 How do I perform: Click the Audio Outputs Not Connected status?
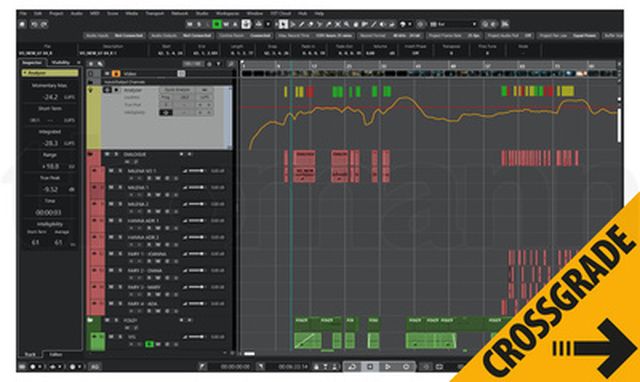(181, 36)
